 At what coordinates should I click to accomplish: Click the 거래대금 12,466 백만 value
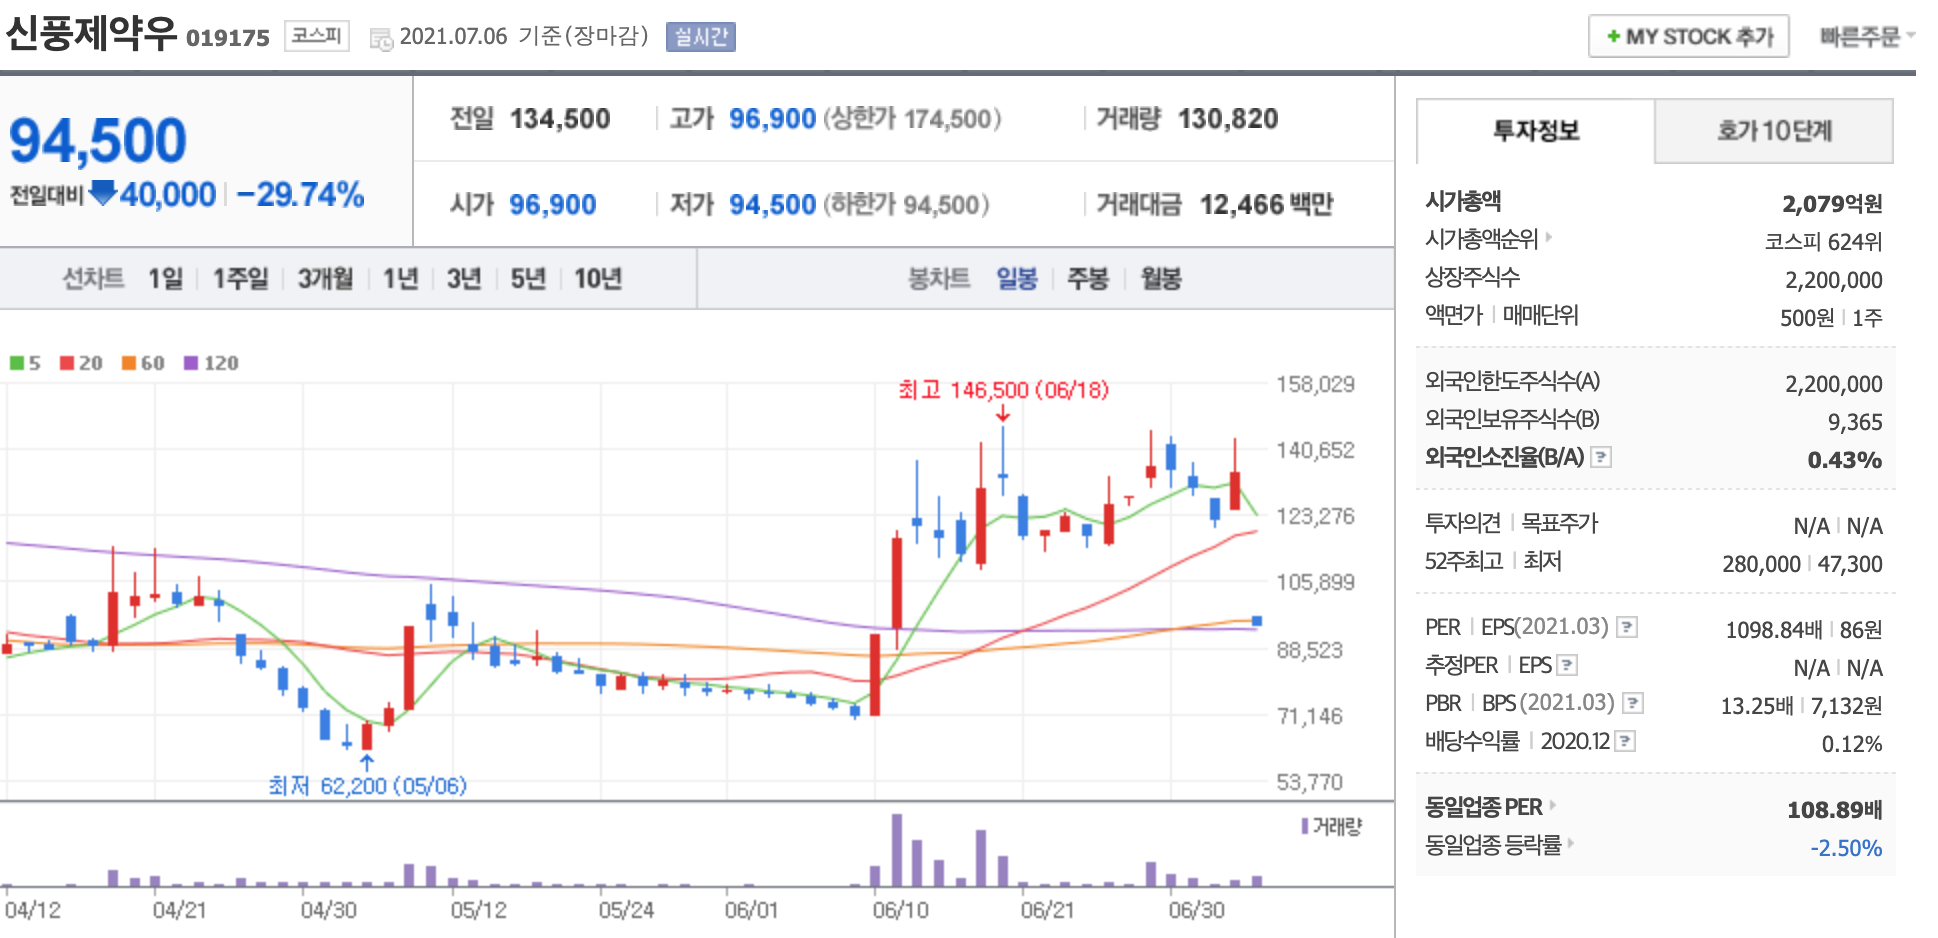click(x=1267, y=205)
